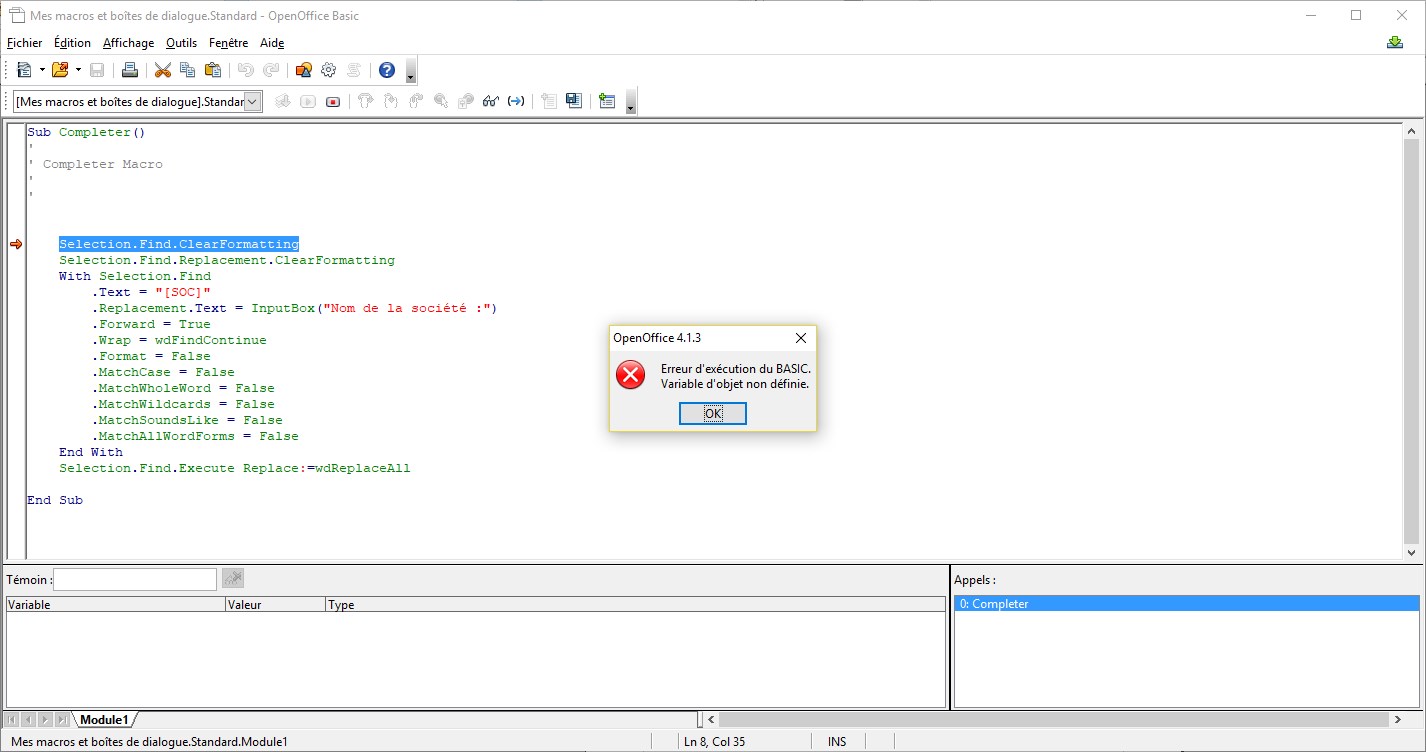Click the Témoin watch input field
This screenshot has height=752, width=1426.
135,579
